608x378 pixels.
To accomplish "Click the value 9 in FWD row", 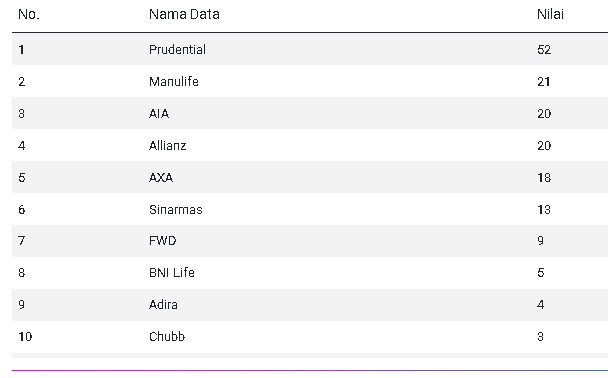I will [x=541, y=240].
